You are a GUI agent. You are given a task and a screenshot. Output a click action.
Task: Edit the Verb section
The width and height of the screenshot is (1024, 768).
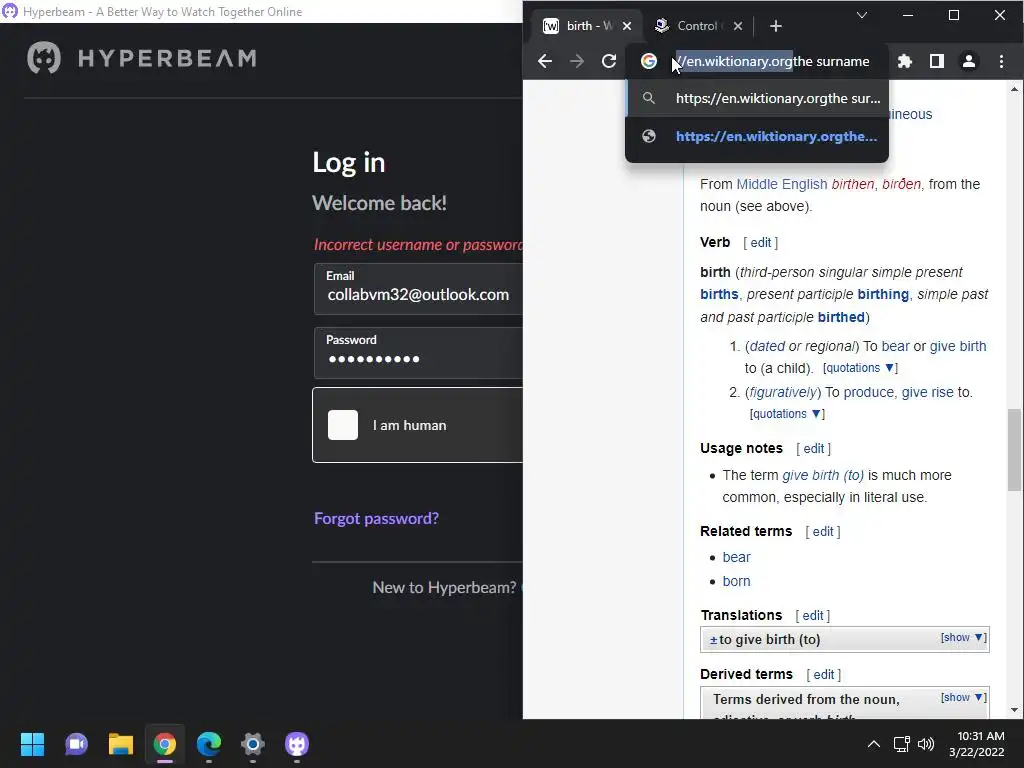pos(760,242)
